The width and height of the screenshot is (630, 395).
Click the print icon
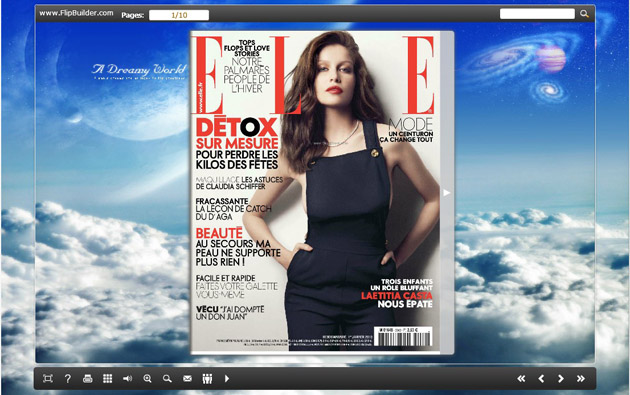tap(88, 379)
